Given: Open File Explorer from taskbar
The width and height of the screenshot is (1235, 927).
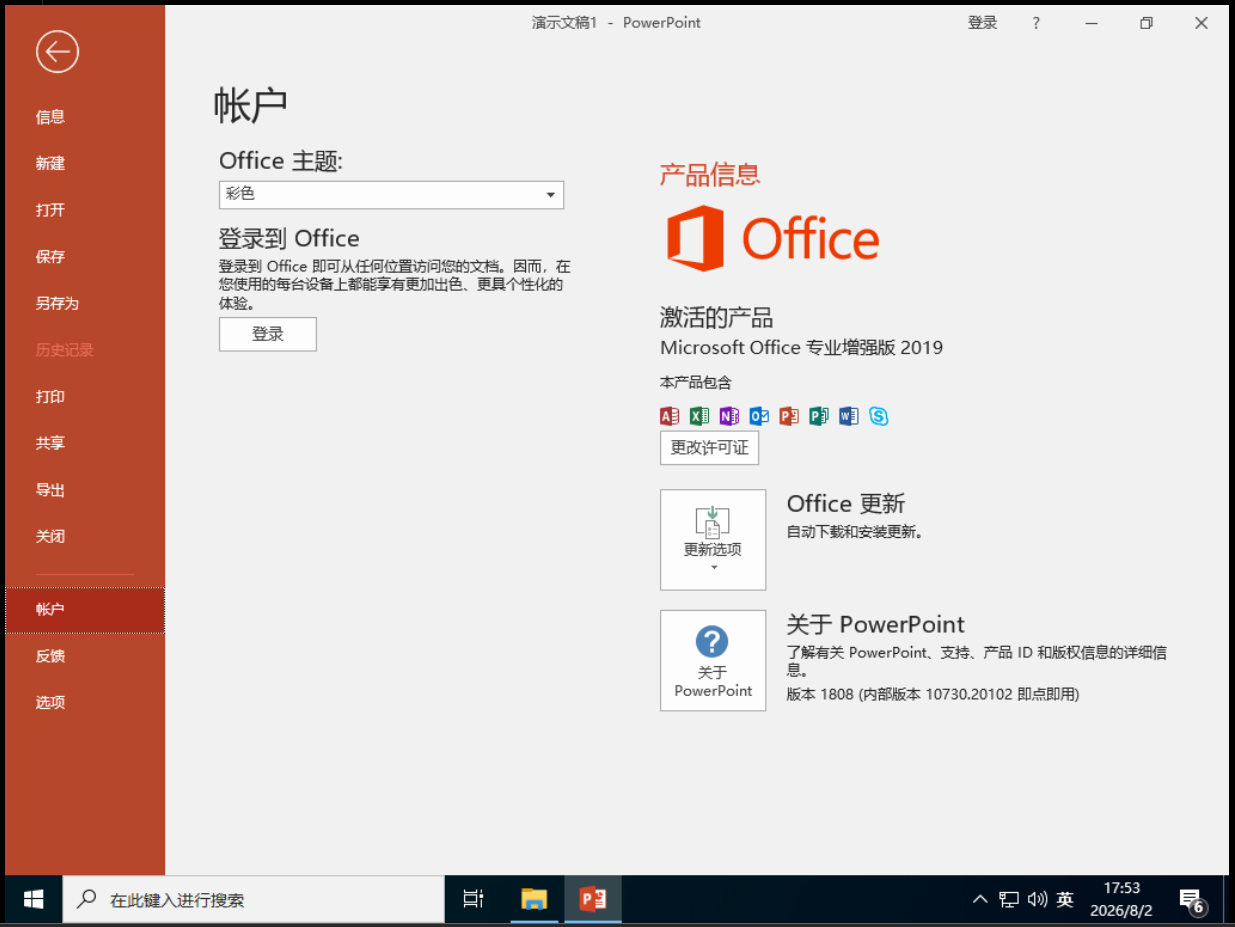Looking at the screenshot, I should click(x=534, y=900).
